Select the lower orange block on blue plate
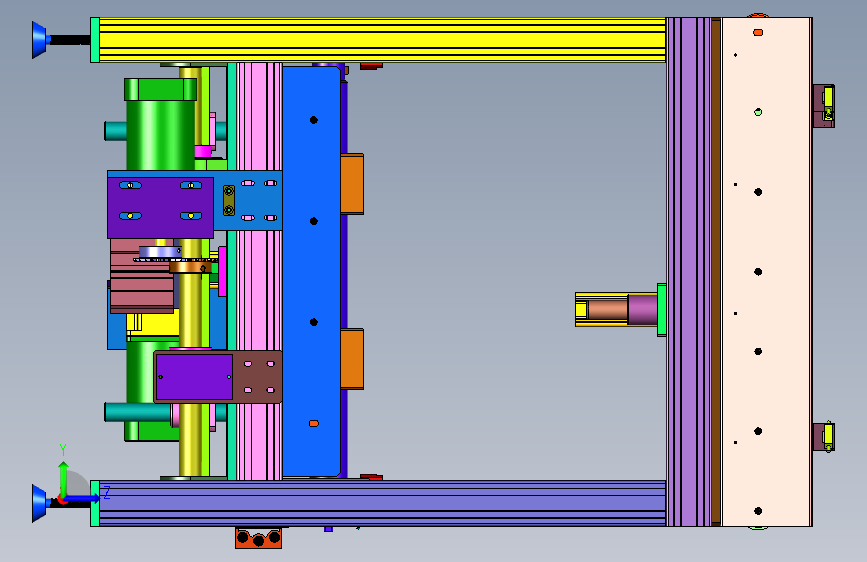The image size is (867, 562). 352,359
